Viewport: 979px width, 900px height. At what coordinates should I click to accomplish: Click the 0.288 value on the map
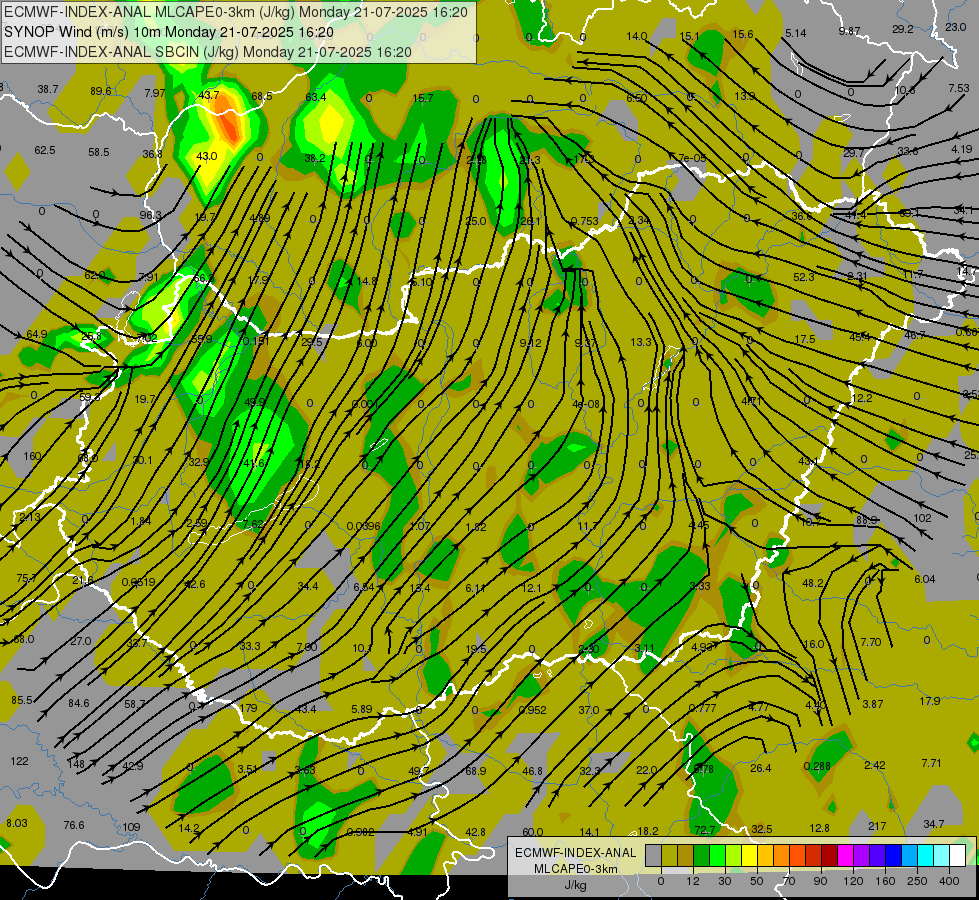pos(817,766)
